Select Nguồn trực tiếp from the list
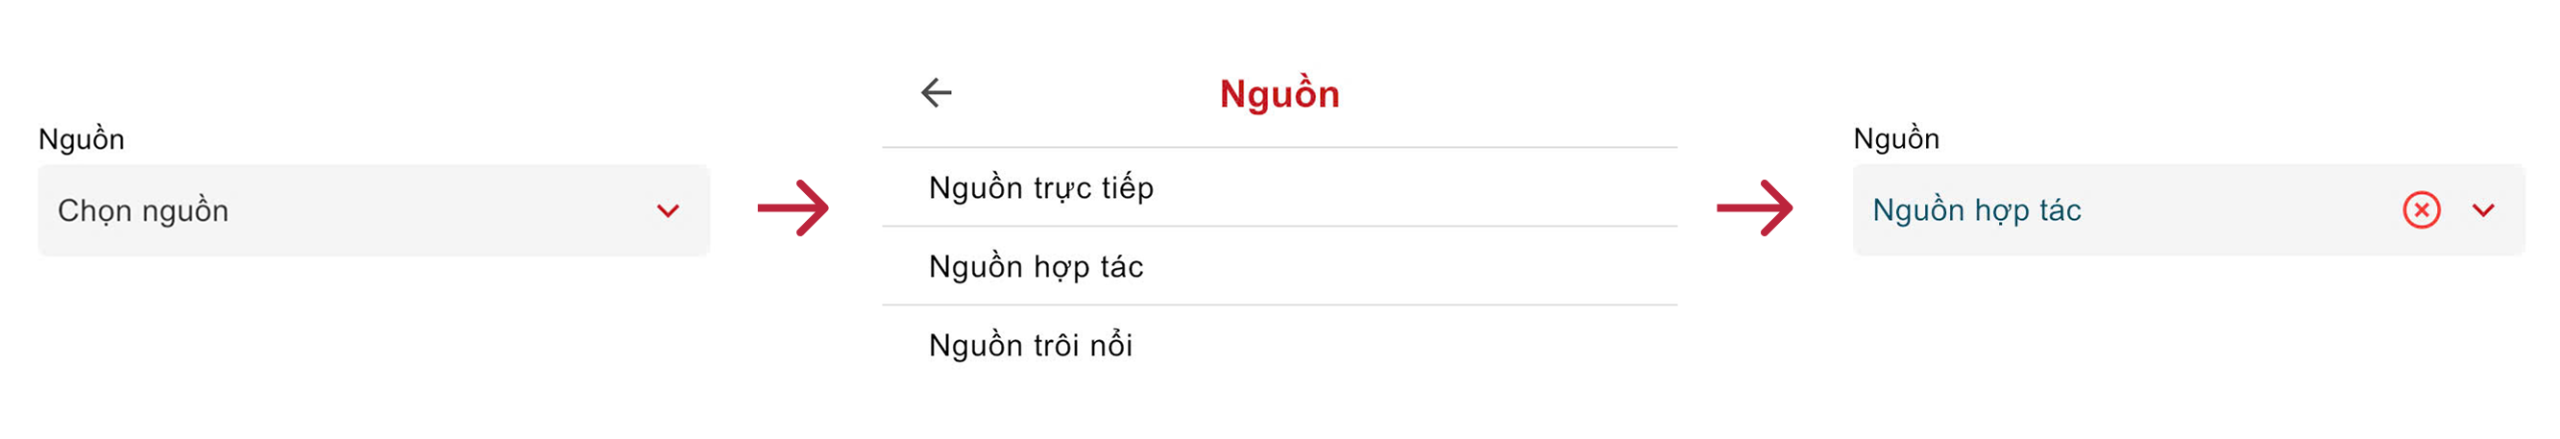 tap(1040, 188)
